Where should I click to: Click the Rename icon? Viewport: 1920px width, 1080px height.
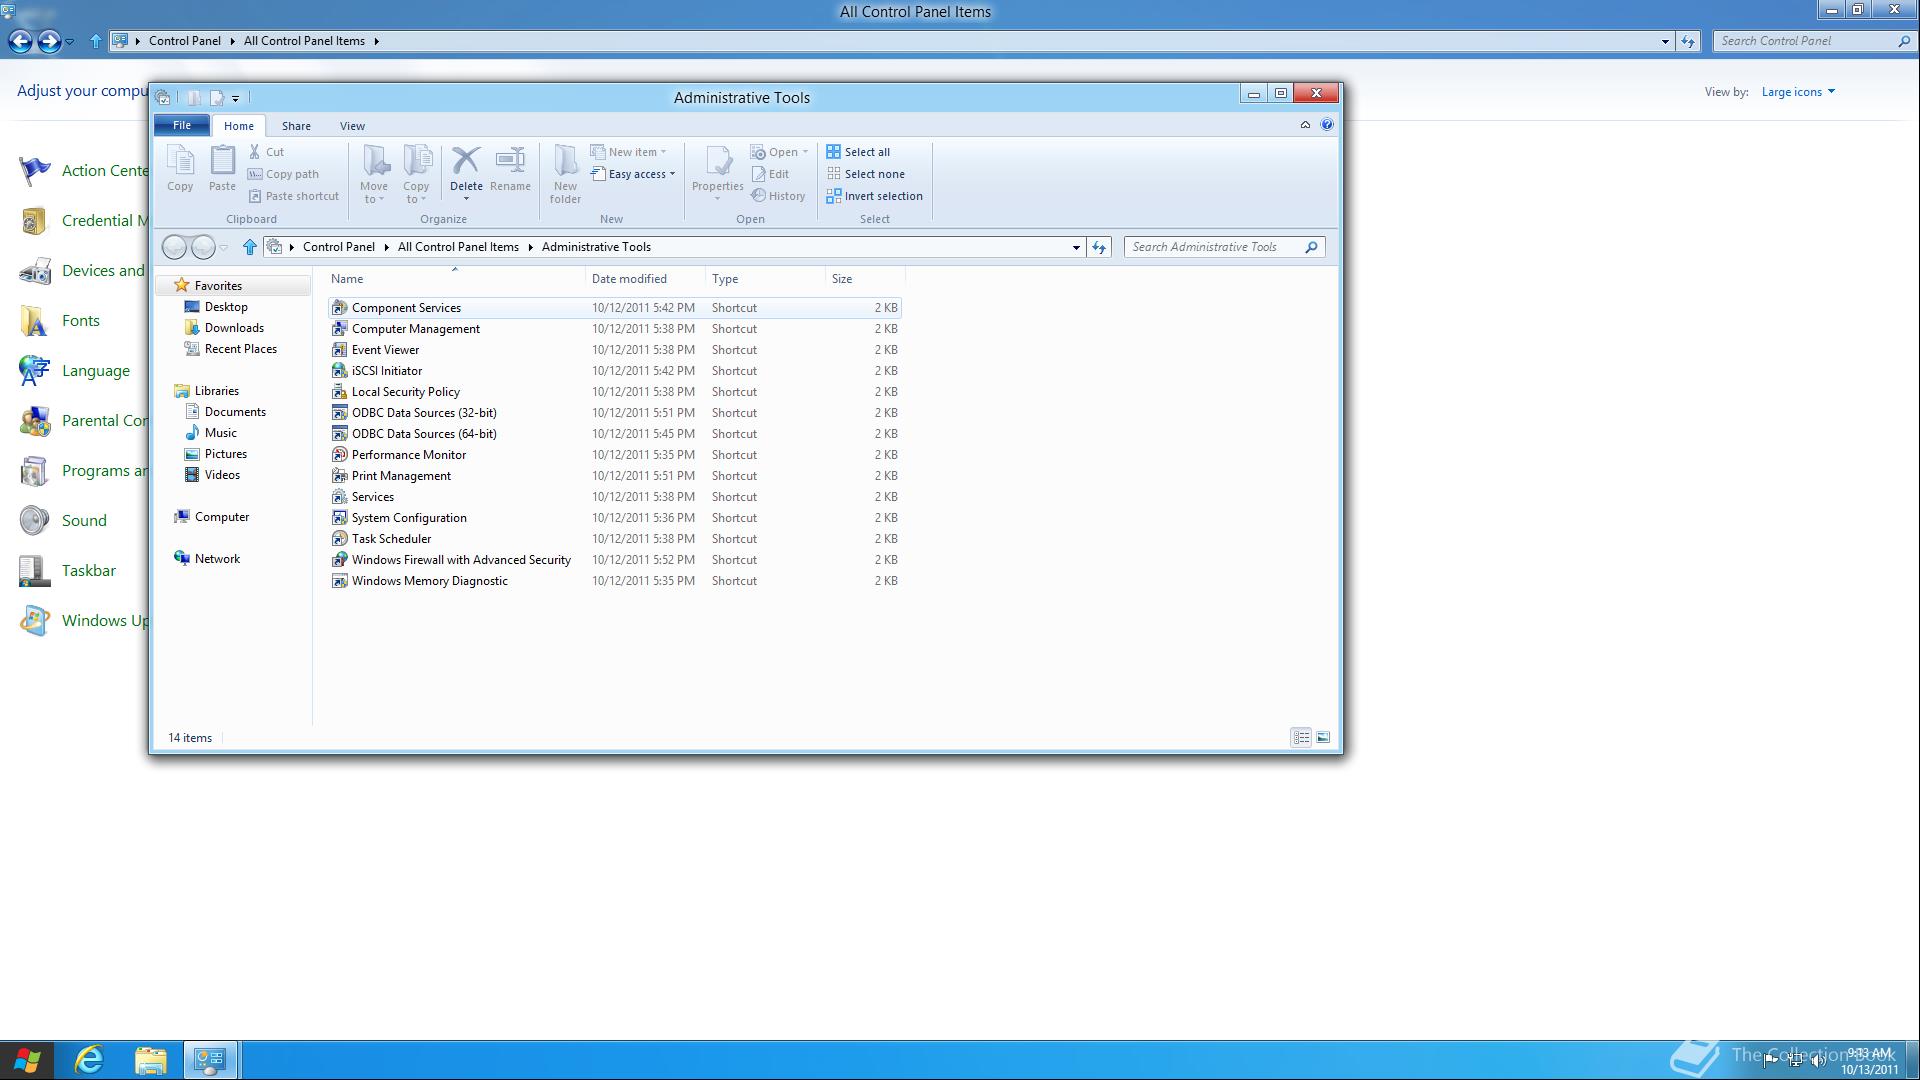click(x=510, y=160)
